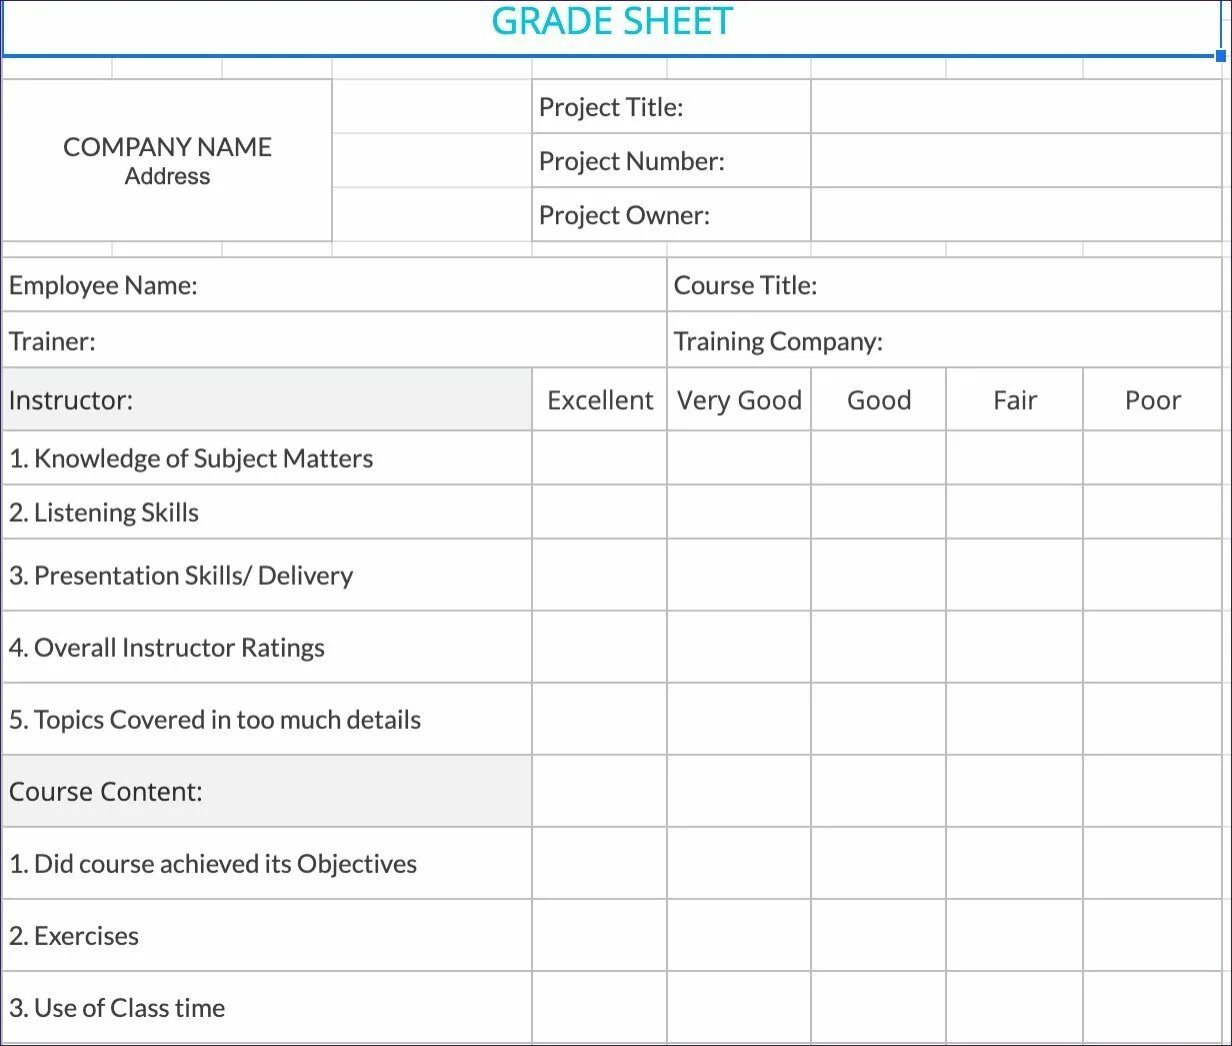
Task: Select the GRADE SHEET title cell
Action: (612, 22)
